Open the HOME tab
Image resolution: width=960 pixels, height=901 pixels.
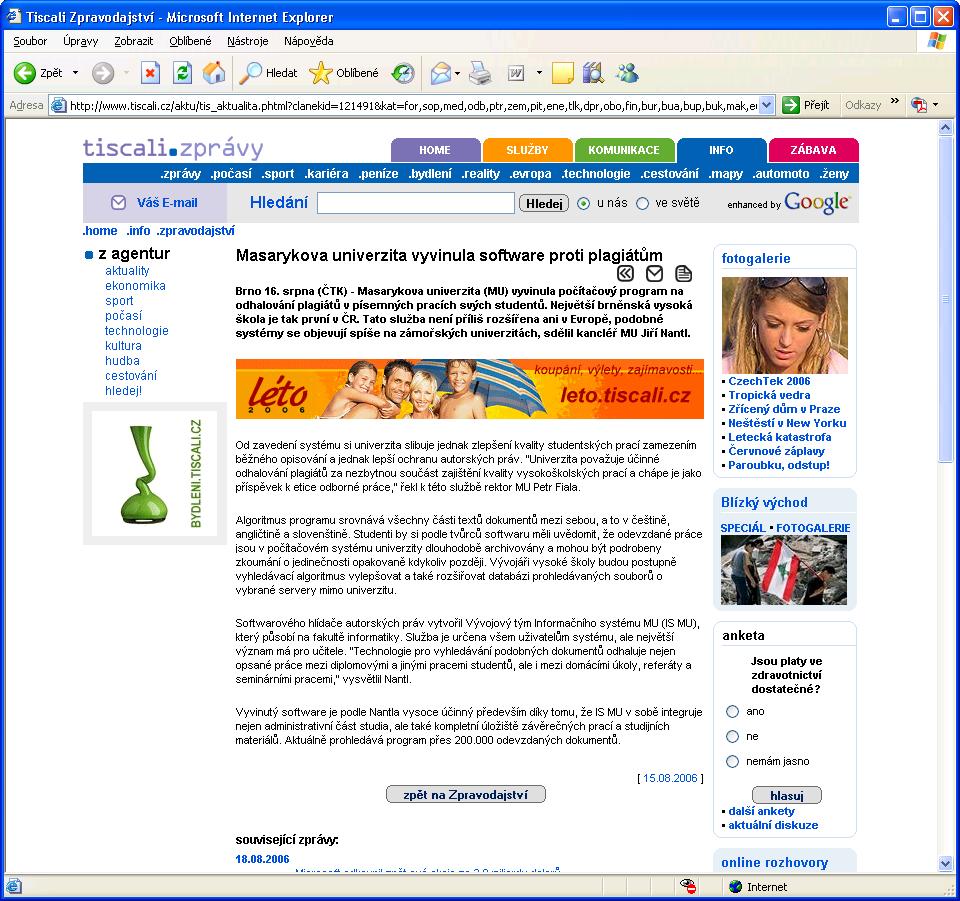pyautogui.click(x=435, y=150)
